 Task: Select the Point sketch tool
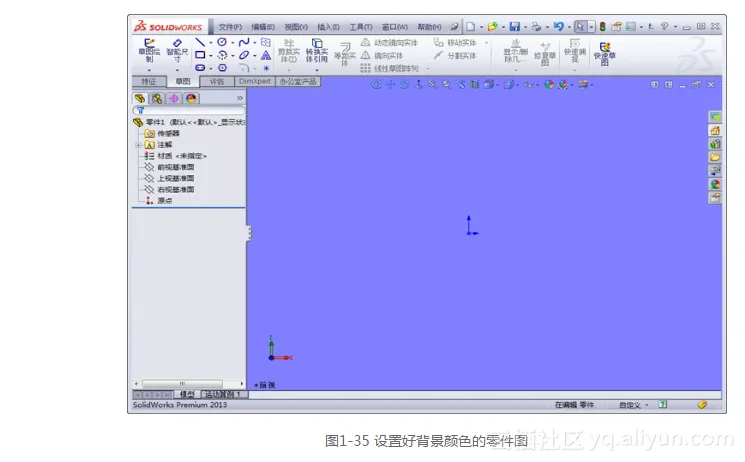266,68
